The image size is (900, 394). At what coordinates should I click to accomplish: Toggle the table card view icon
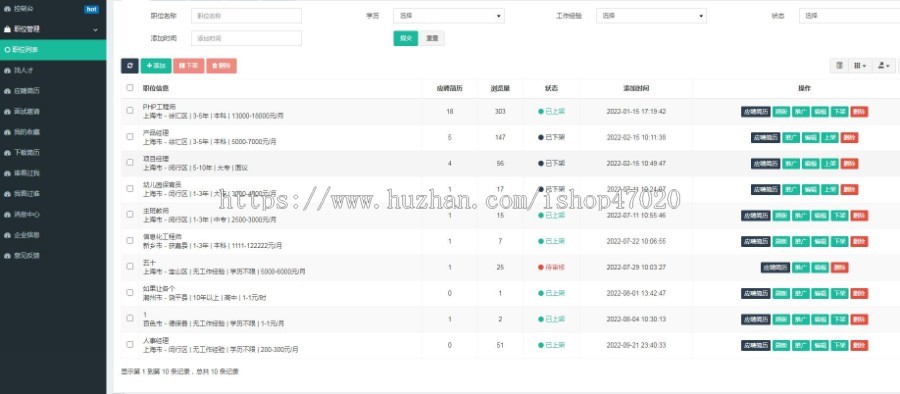(x=839, y=66)
